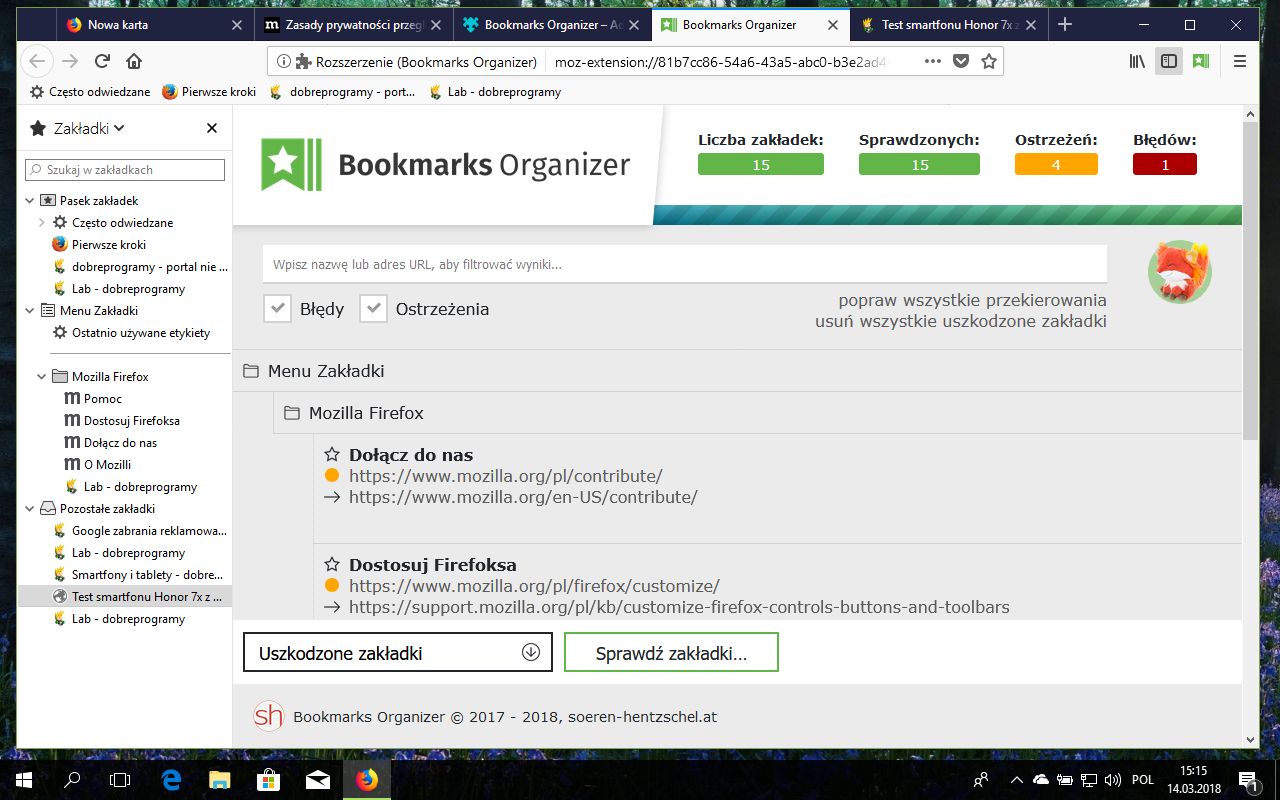Toggle the Ostrzeżenia checkbox
Image resolution: width=1280 pixels, height=800 pixels.
373,308
